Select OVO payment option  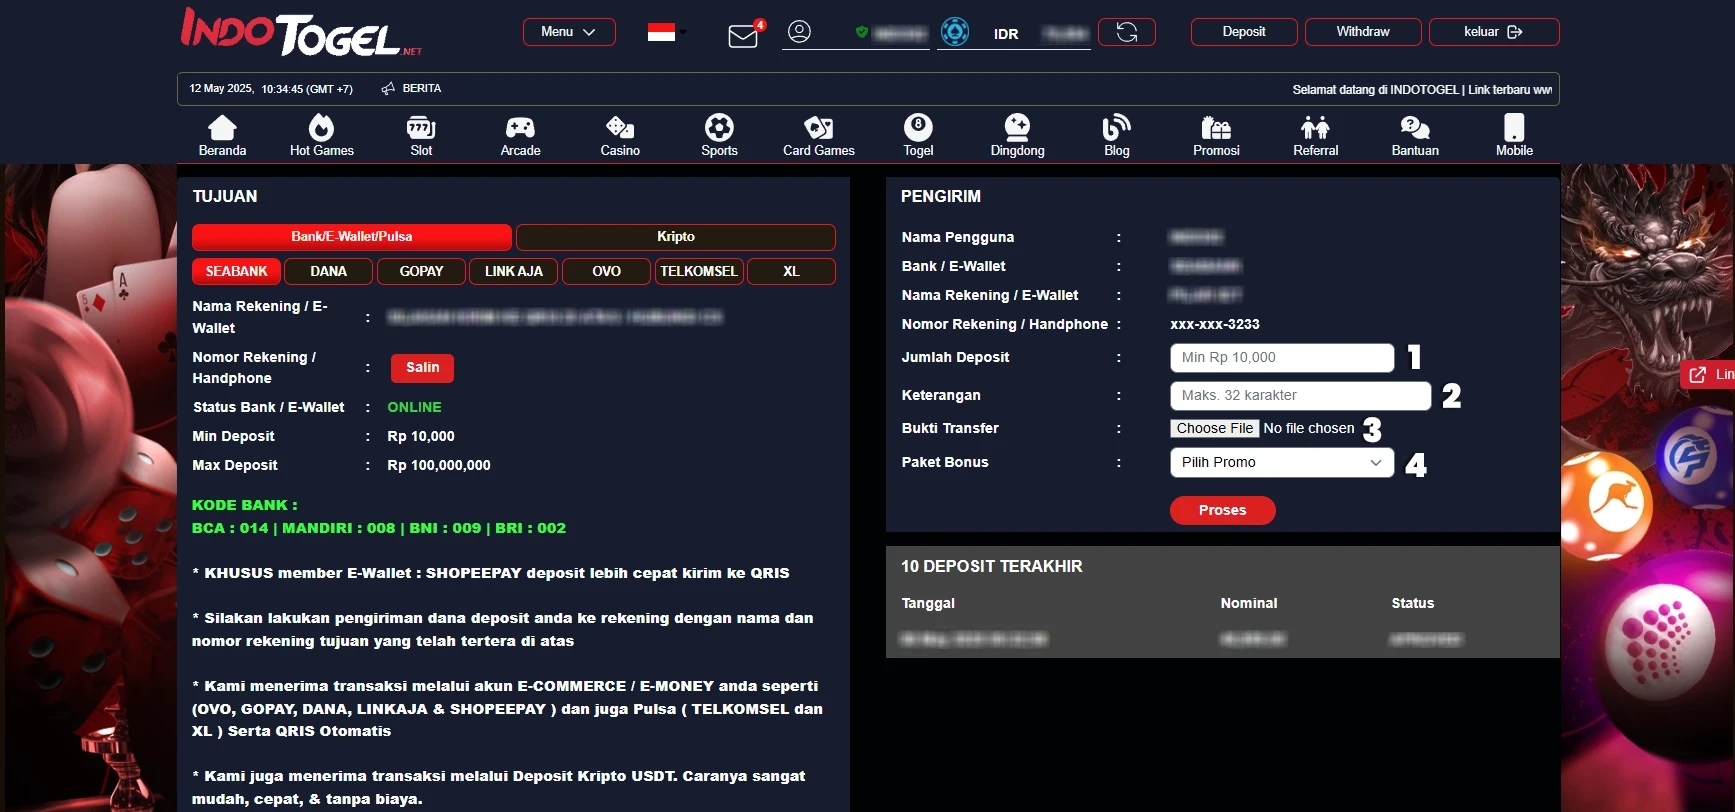606,272
